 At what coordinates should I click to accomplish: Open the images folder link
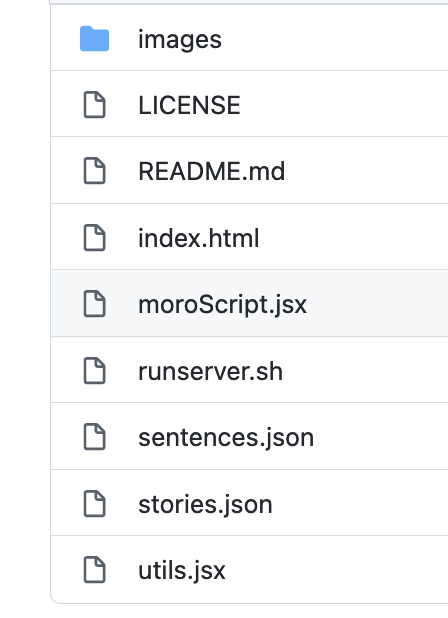pos(180,40)
